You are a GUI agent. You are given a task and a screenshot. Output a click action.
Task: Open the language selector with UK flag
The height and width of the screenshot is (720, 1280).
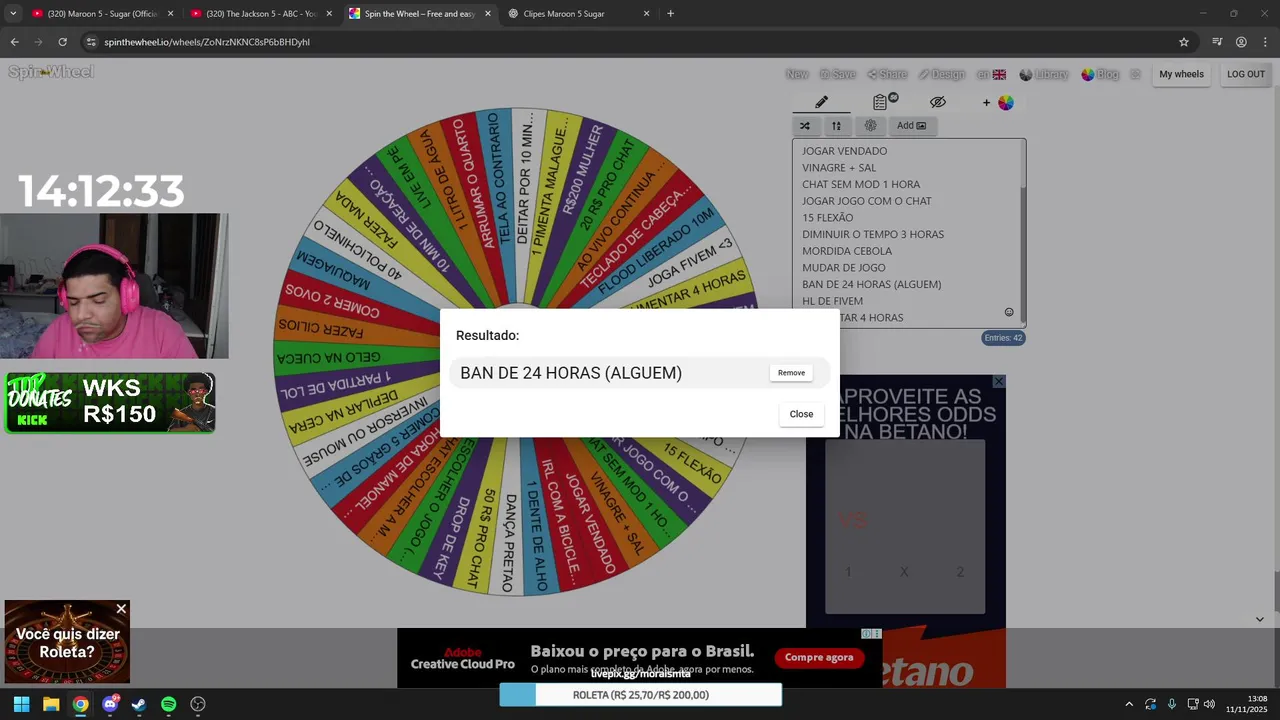pos(991,74)
